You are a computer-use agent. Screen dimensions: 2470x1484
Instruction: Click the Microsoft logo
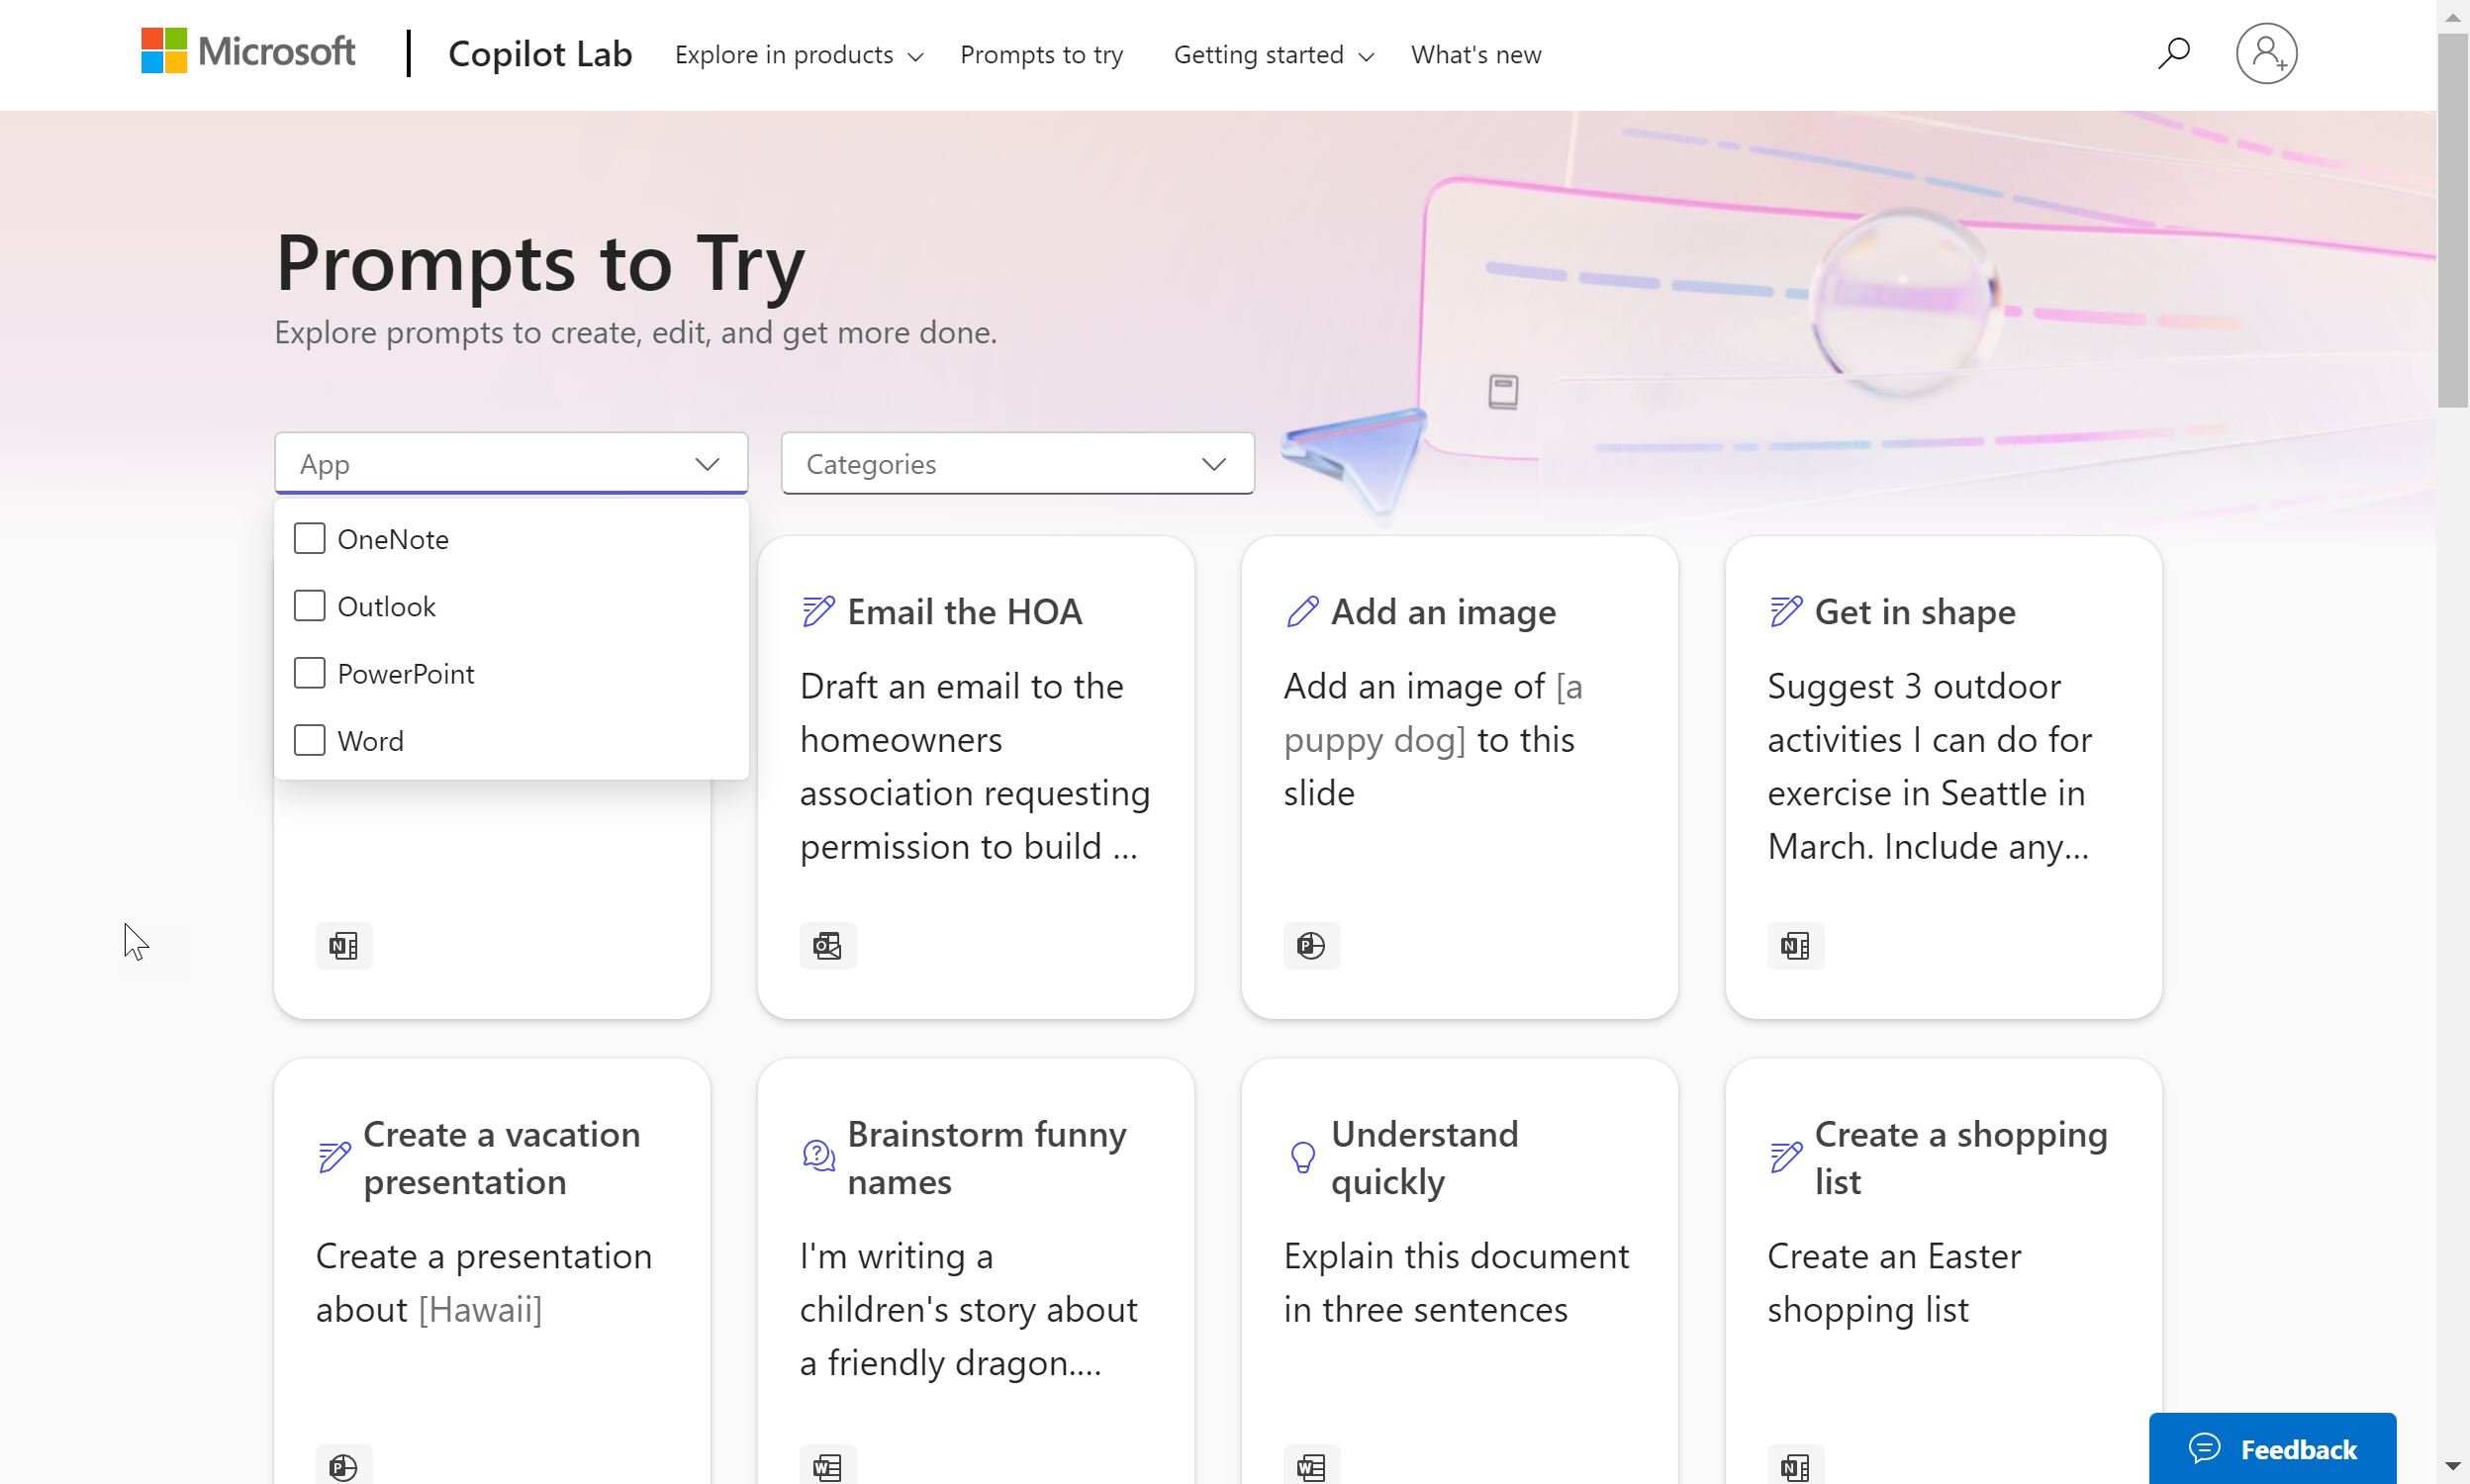tap(248, 51)
